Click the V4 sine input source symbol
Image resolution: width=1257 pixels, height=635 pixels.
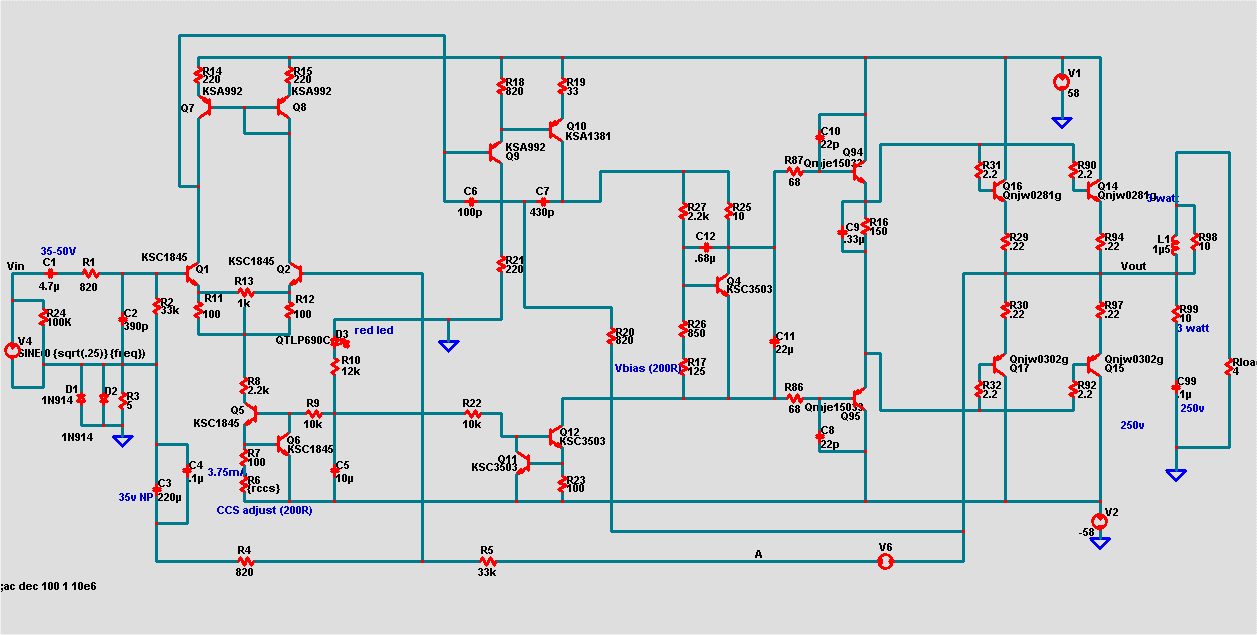point(12,351)
